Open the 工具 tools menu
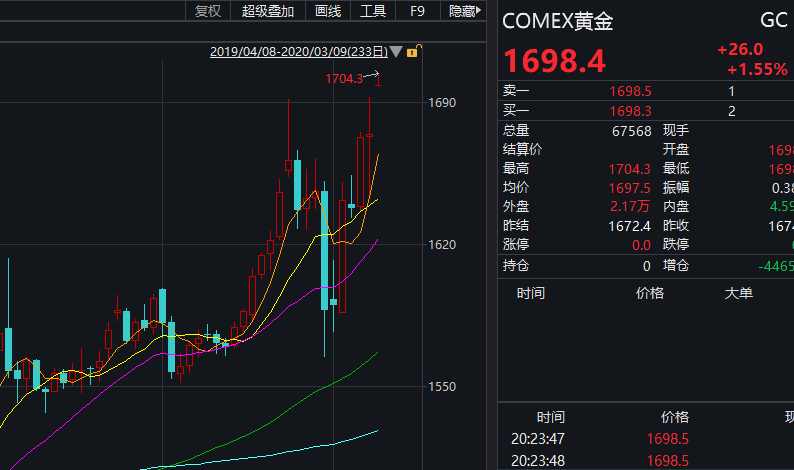 (x=373, y=11)
